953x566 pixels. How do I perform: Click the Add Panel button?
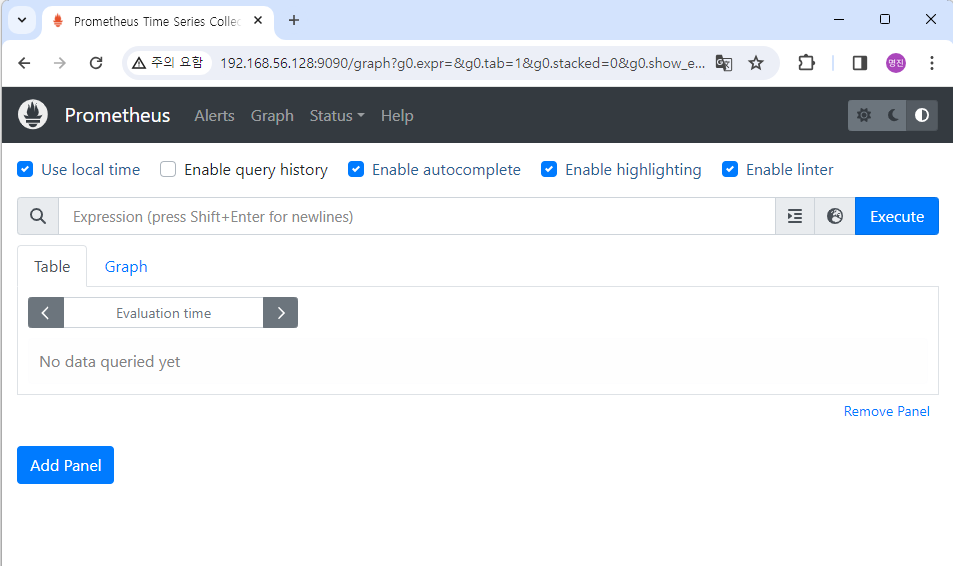(66, 465)
